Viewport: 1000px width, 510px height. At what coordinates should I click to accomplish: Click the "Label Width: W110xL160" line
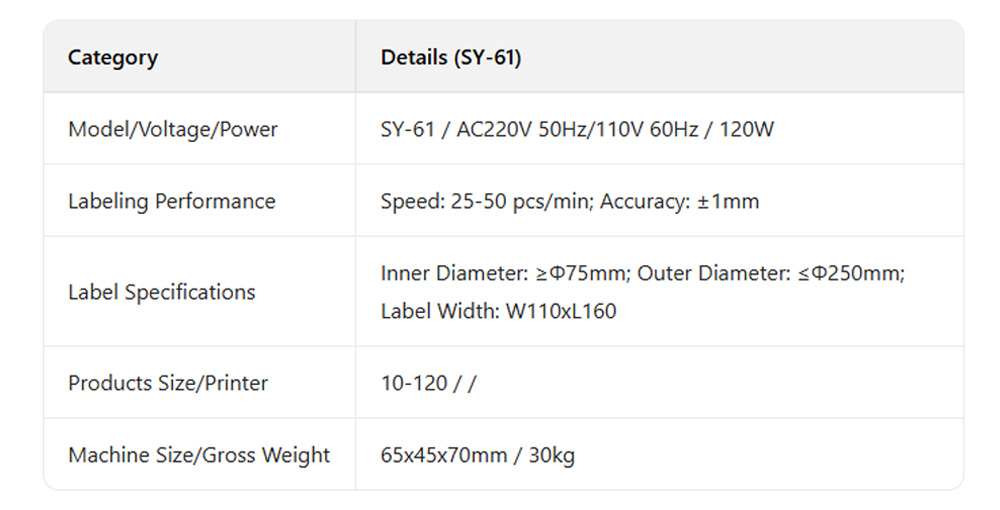click(498, 311)
